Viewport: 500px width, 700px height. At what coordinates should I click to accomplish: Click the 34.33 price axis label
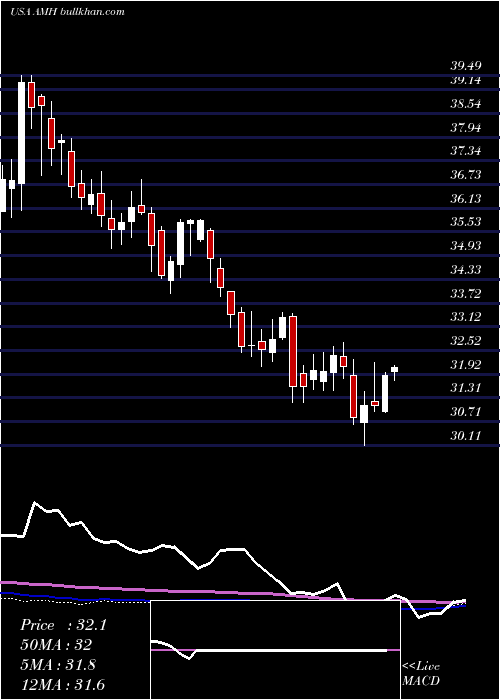[466, 270]
